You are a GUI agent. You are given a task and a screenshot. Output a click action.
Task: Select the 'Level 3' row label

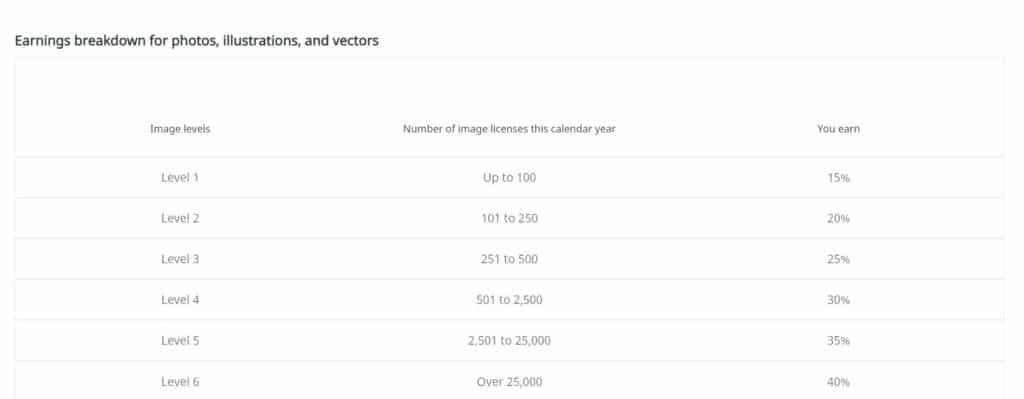180,259
